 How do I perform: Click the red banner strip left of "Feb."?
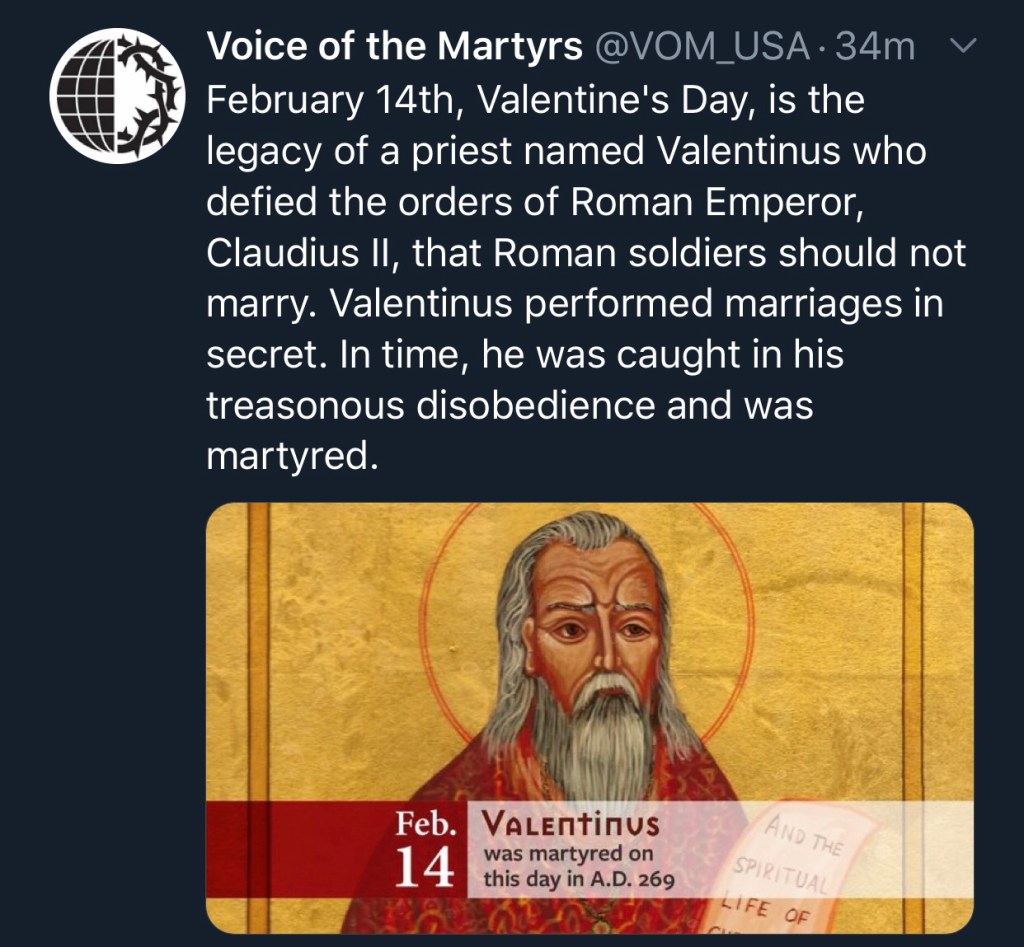pos(298,848)
